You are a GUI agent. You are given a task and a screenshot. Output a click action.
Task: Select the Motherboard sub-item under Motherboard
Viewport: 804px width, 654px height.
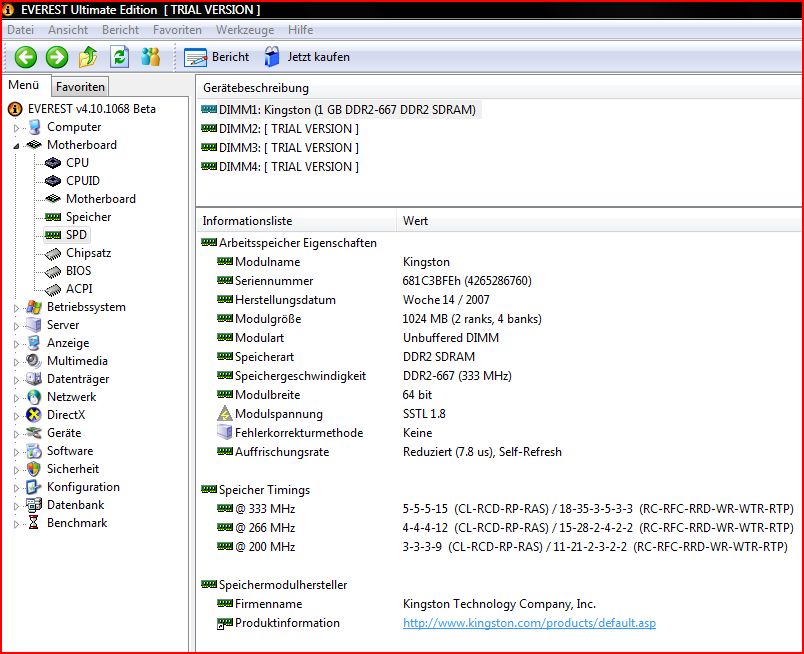pos(100,199)
